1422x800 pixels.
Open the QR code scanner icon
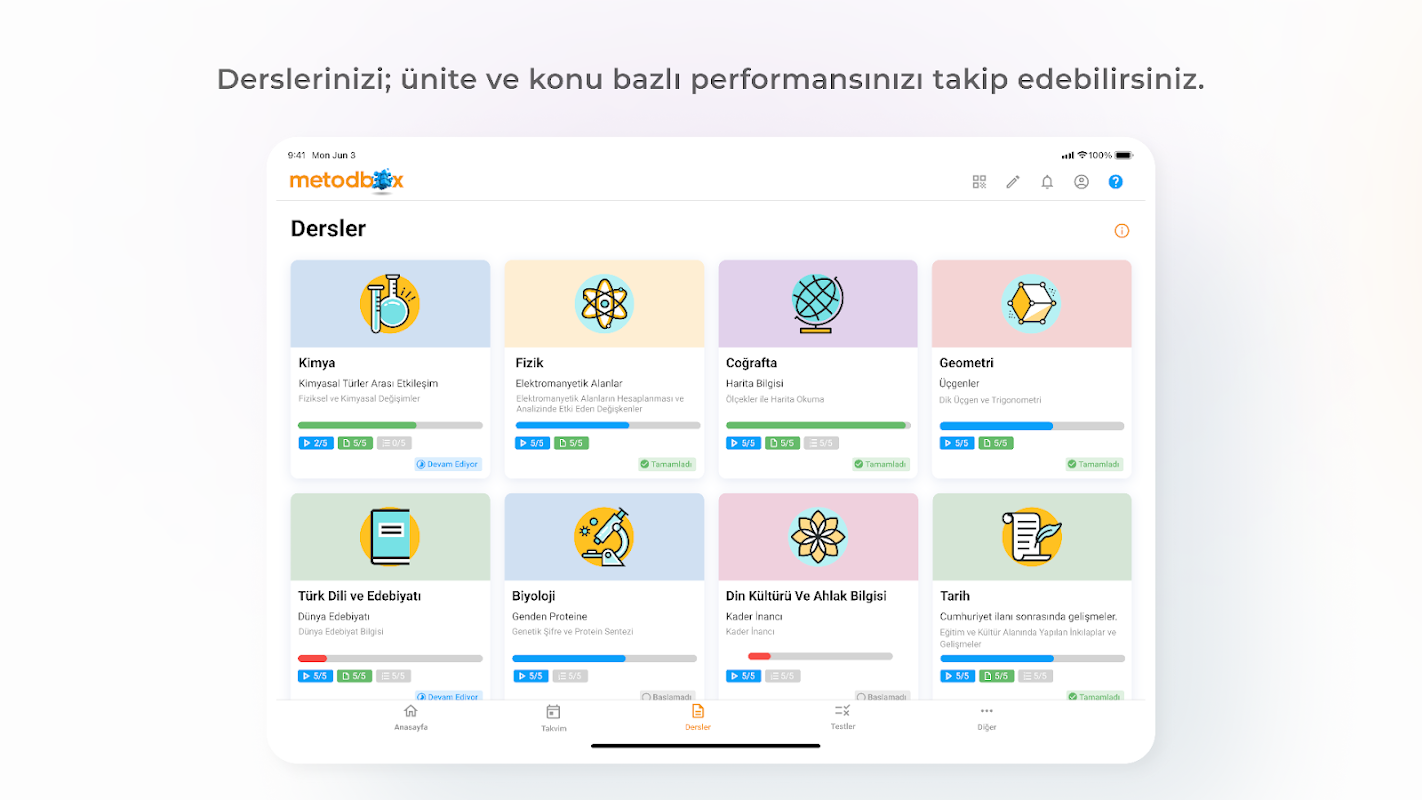(x=979, y=182)
